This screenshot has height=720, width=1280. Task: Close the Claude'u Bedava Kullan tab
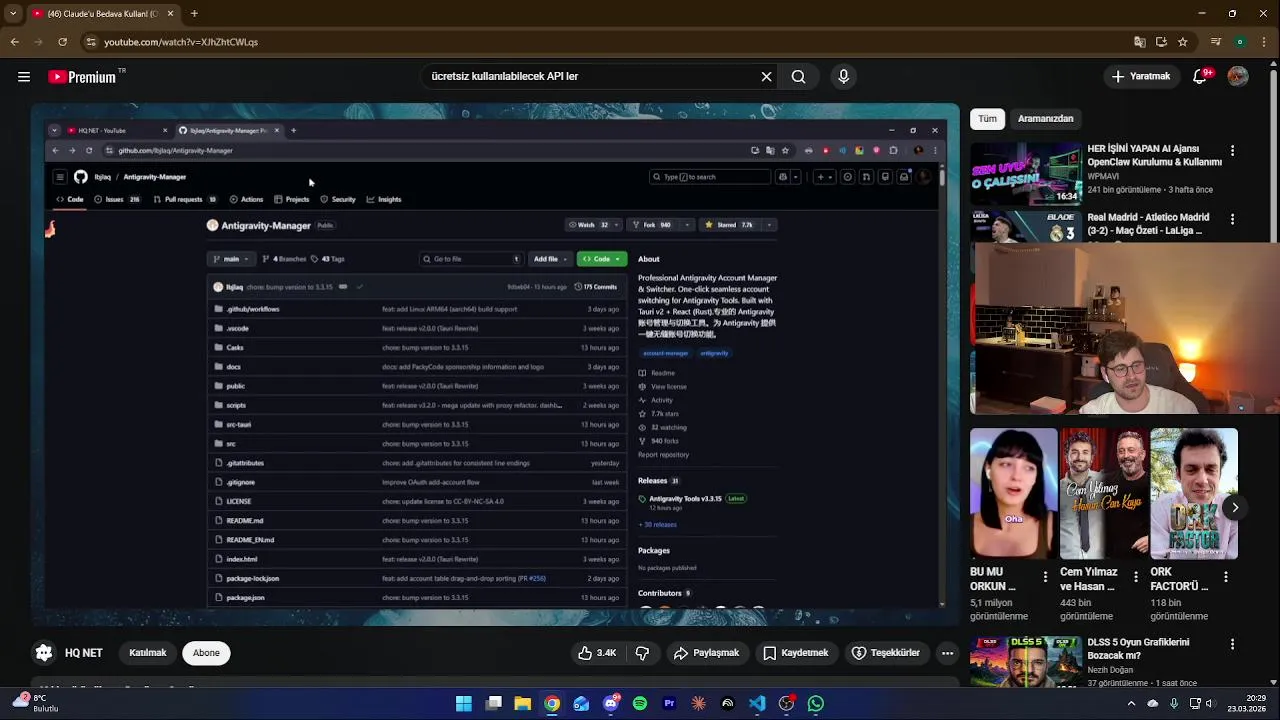pos(170,14)
